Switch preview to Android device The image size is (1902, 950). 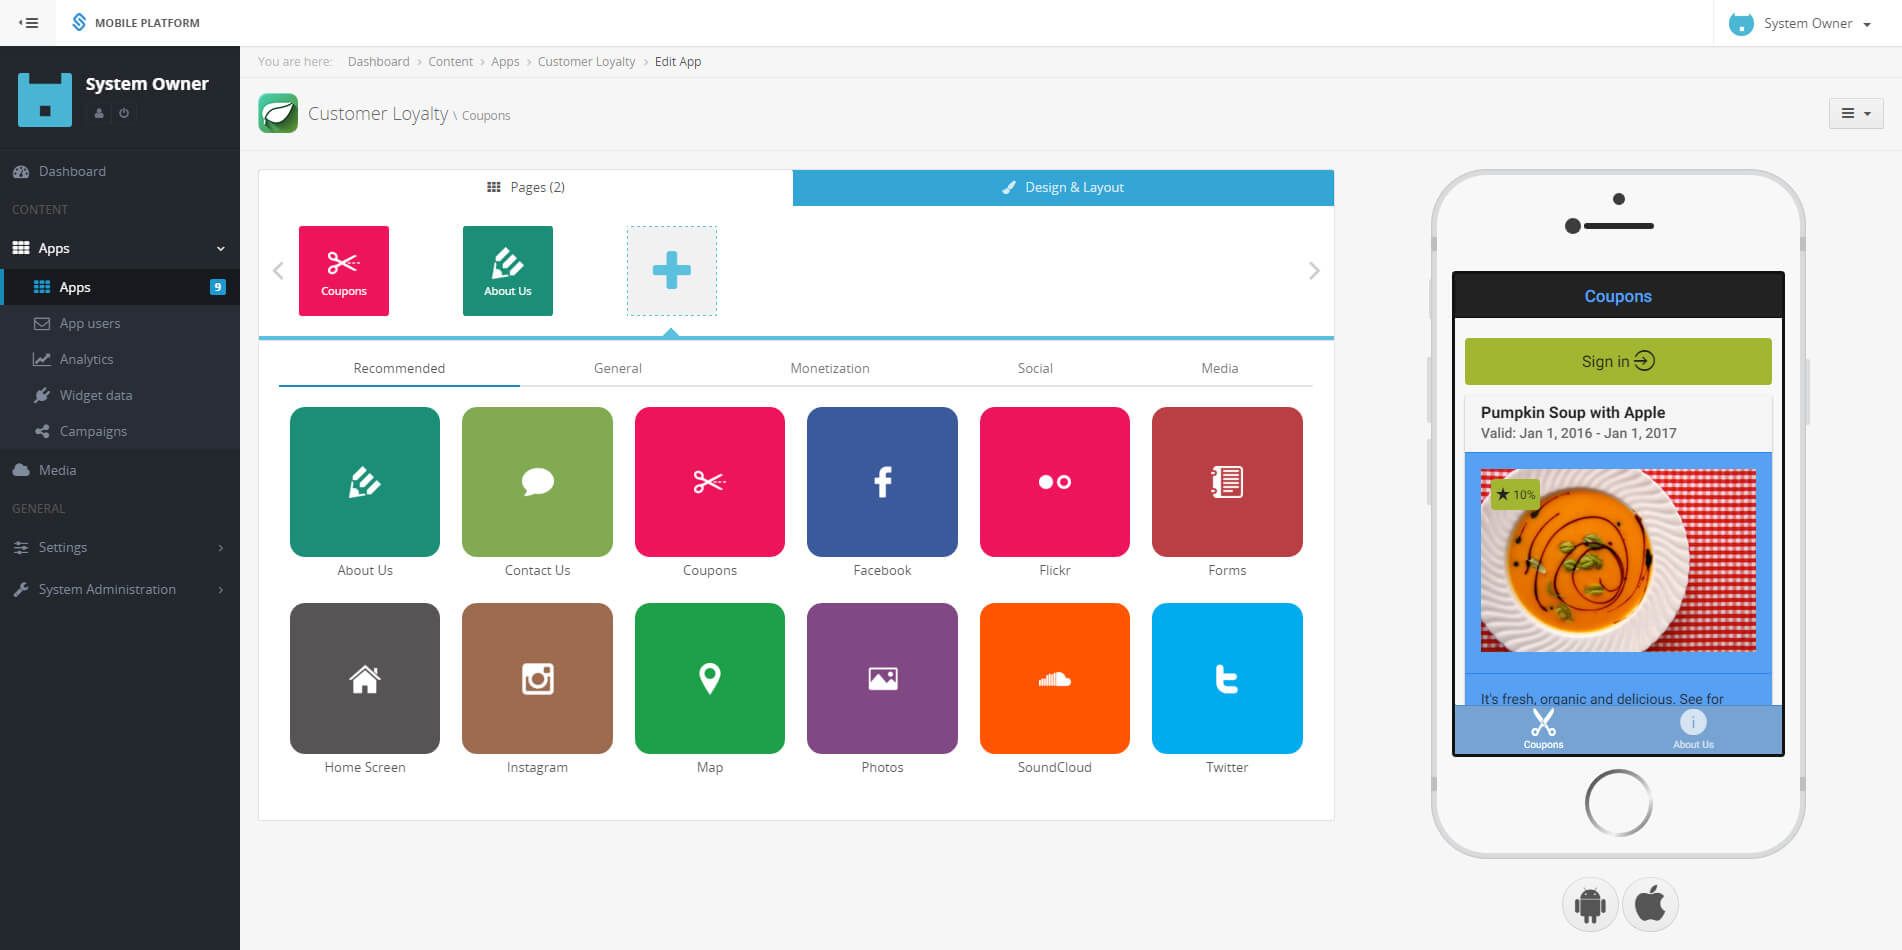coord(1589,905)
